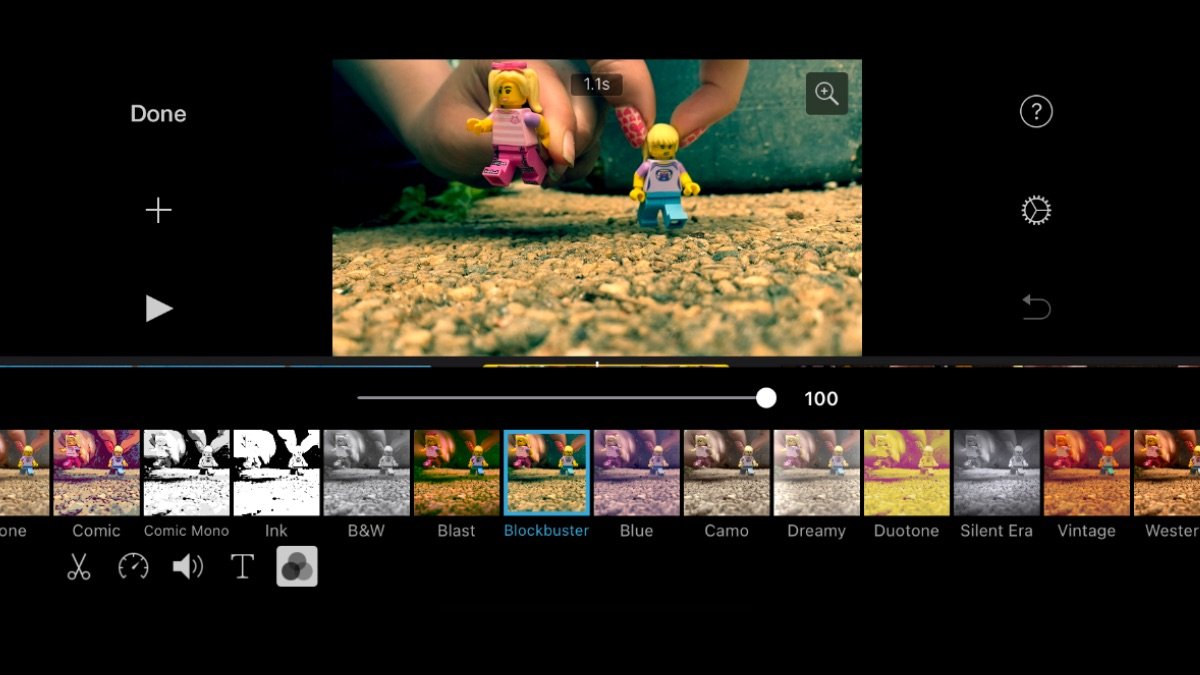The image size is (1200, 675).
Task: Add media with the plus icon
Action: (x=159, y=210)
